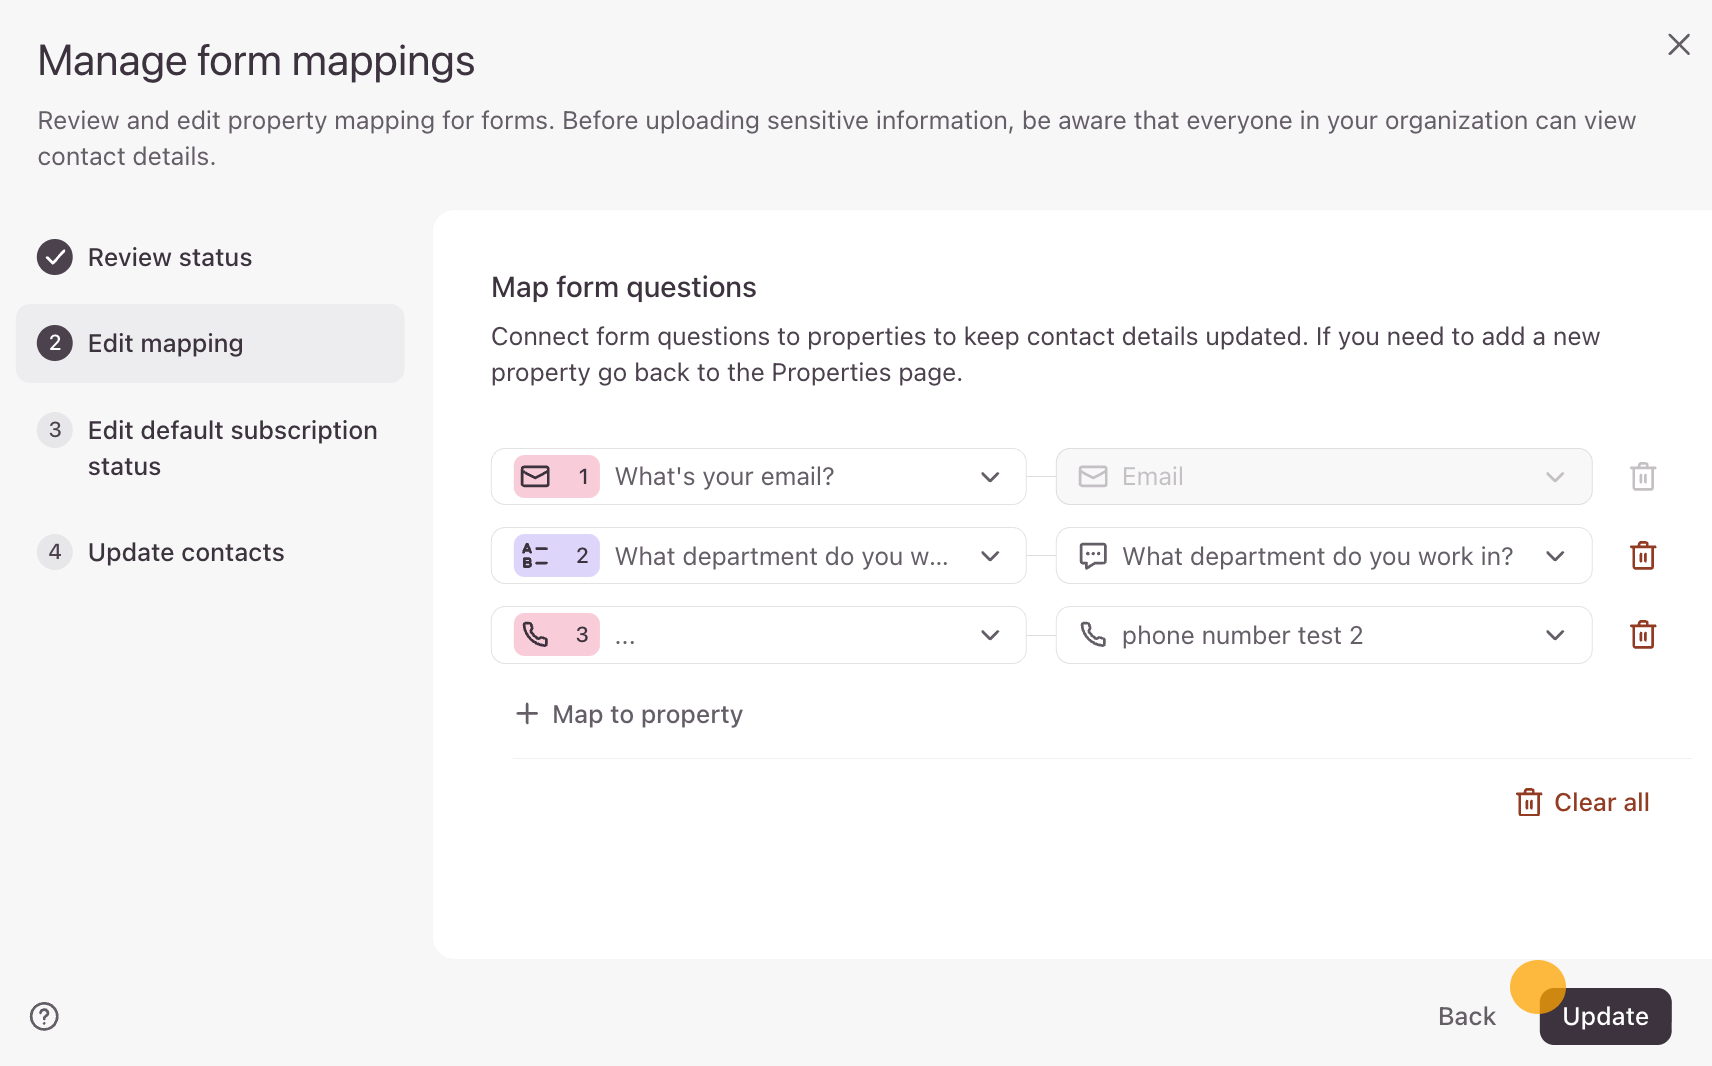Click the plus icon for Map to property
The image size is (1712, 1066).
pyautogui.click(x=527, y=714)
